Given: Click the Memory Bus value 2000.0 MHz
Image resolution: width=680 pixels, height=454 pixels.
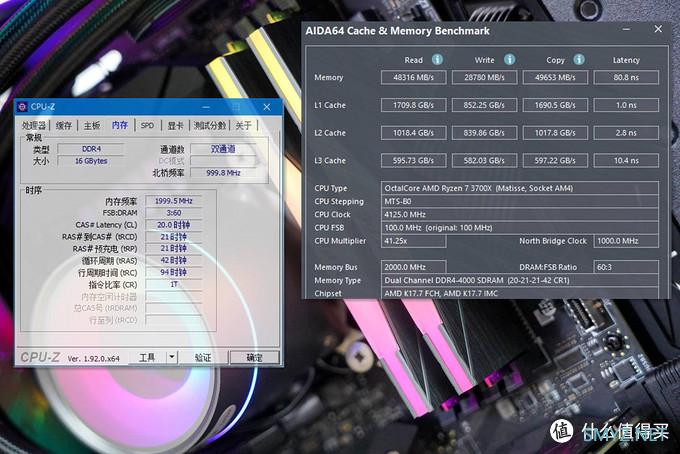Looking at the screenshot, I should 414,267.
